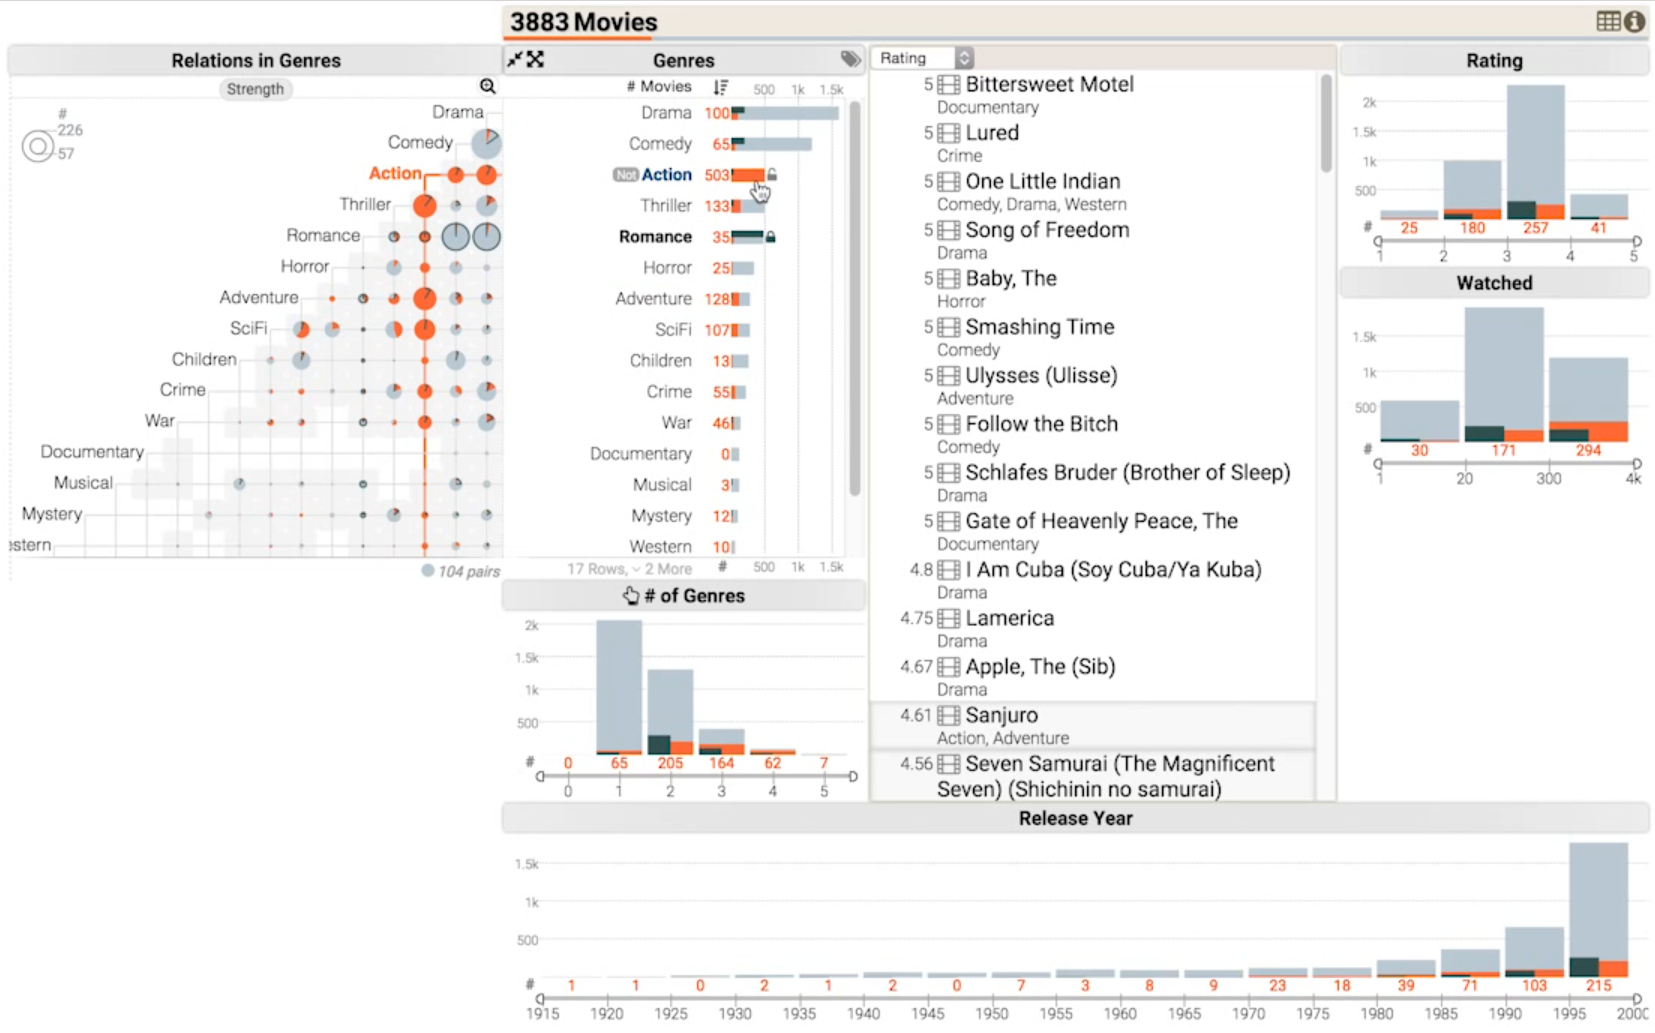
Task: Click the film icon beside Lamerica
Action: click(949, 618)
